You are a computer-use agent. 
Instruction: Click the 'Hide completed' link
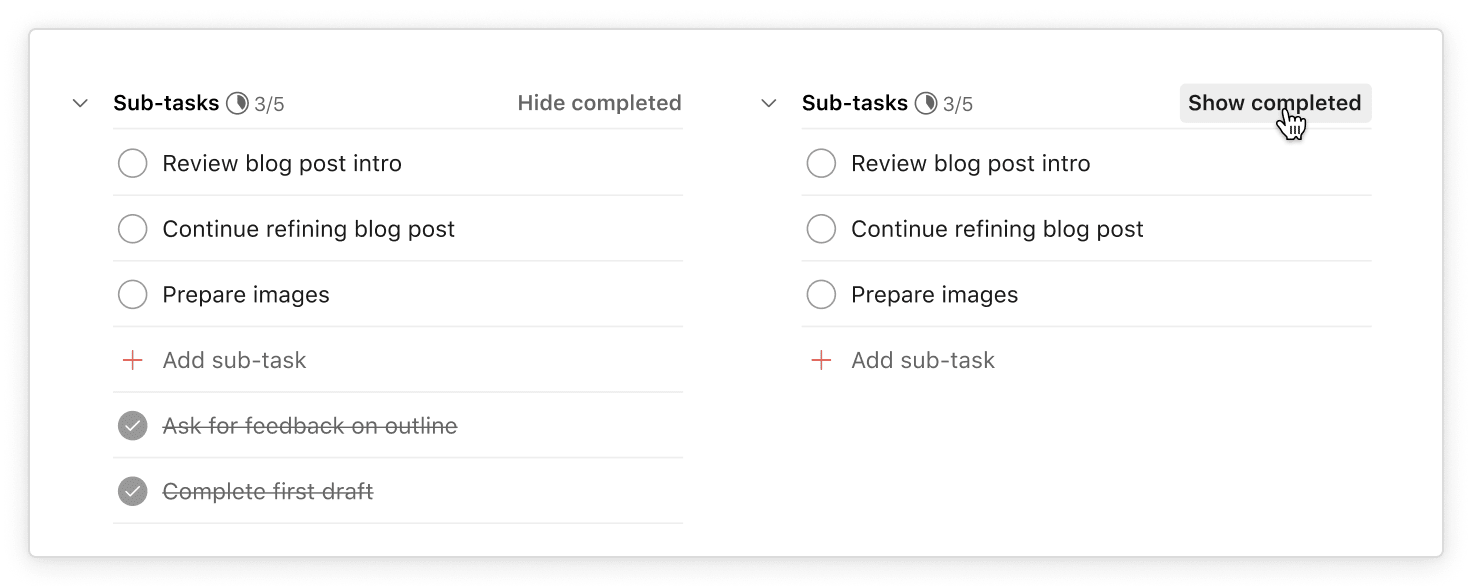tap(599, 102)
